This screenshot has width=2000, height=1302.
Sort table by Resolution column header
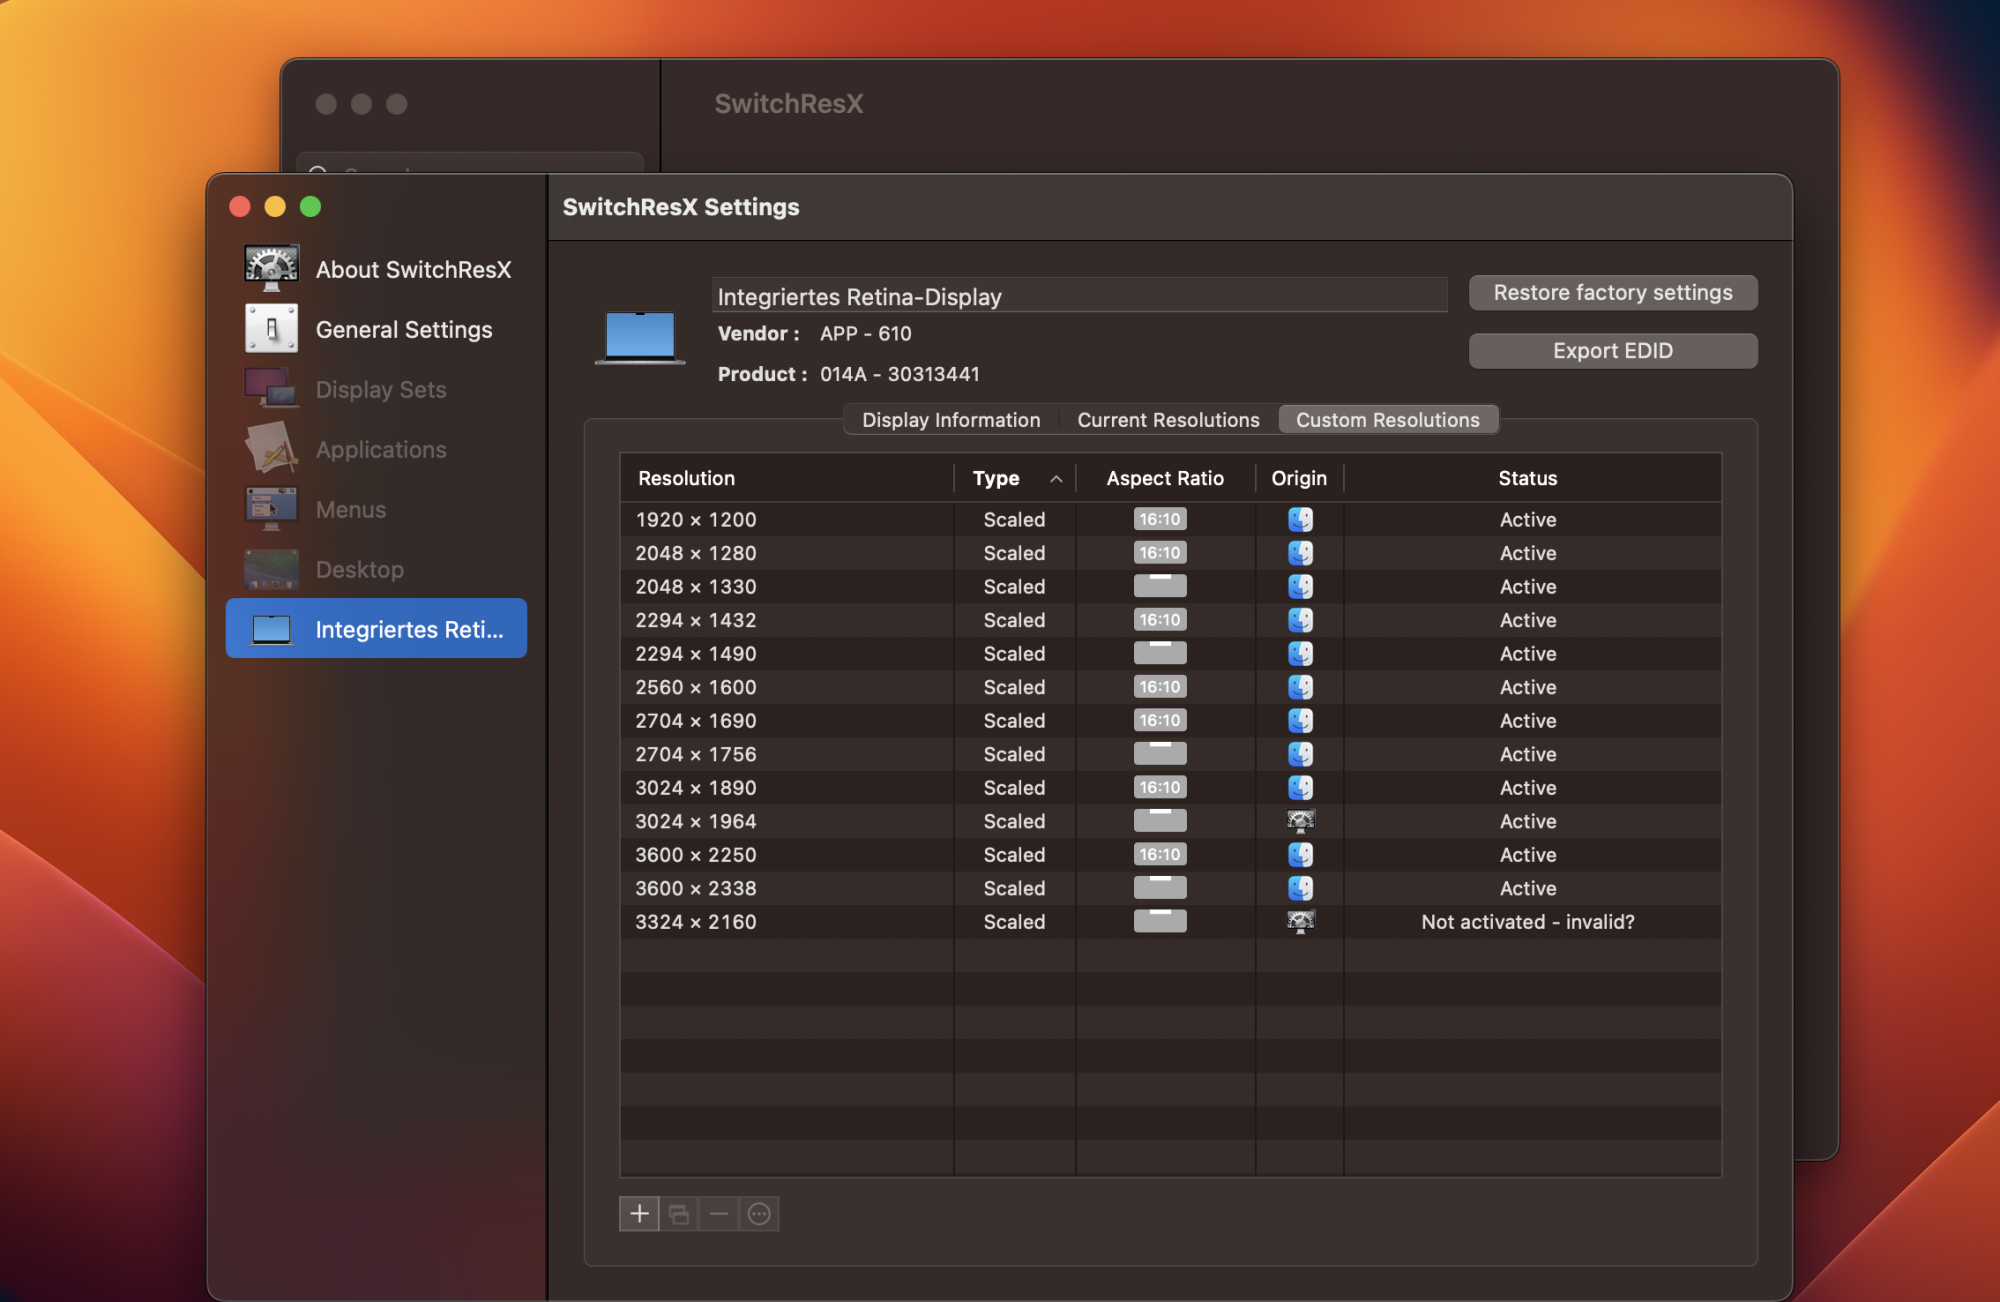click(686, 478)
